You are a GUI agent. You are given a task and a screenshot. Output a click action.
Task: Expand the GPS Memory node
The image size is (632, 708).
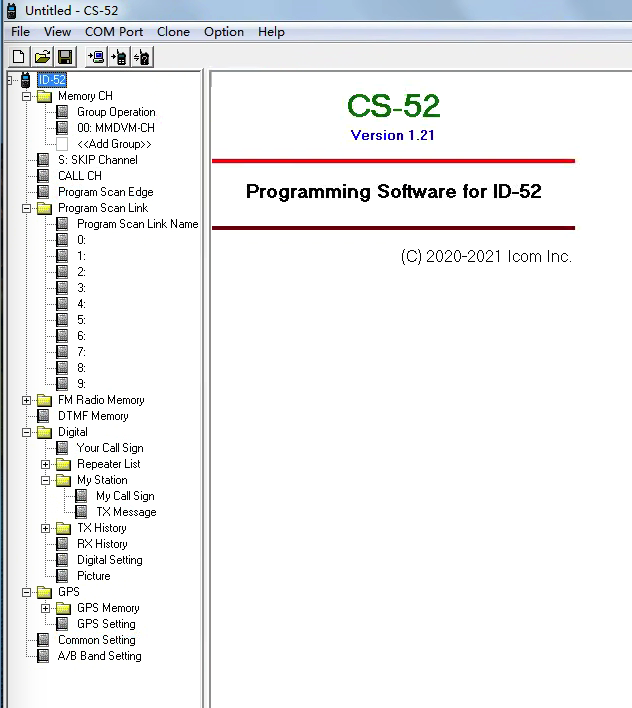point(46,608)
